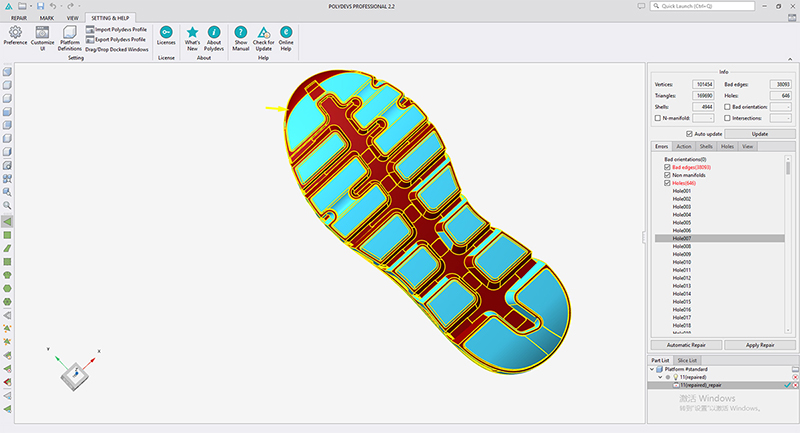Screen dimensions: 800x433
Task: Switch to the VIEW ribbon tab
Action: point(72,18)
